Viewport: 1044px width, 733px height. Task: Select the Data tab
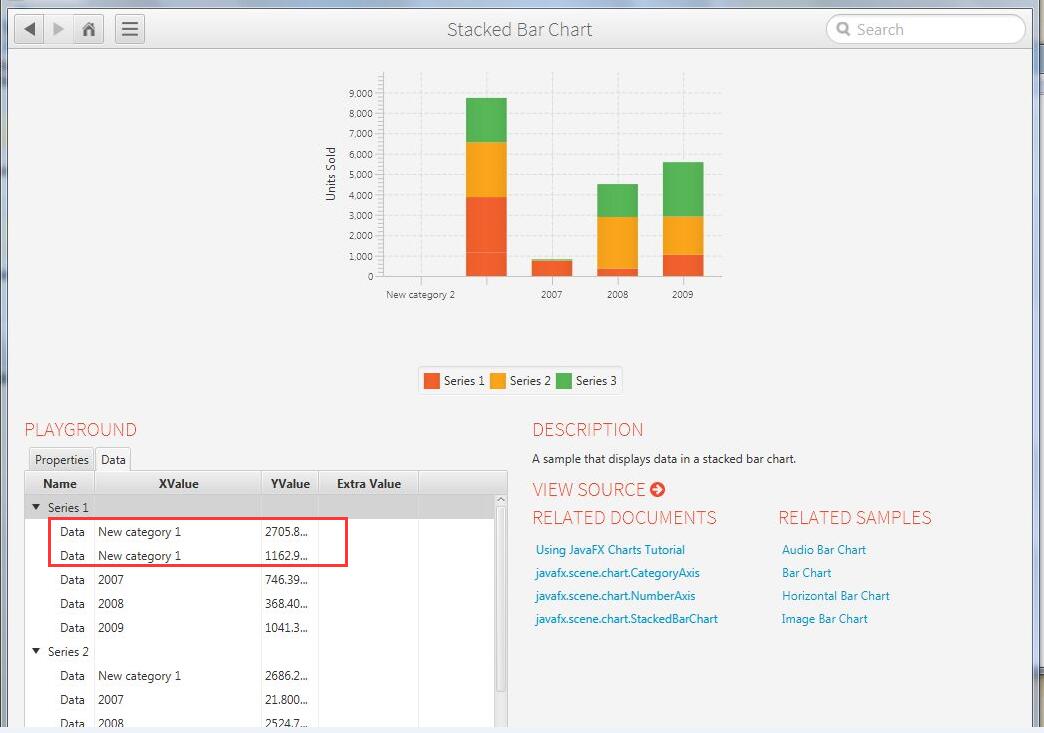click(x=113, y=460)
